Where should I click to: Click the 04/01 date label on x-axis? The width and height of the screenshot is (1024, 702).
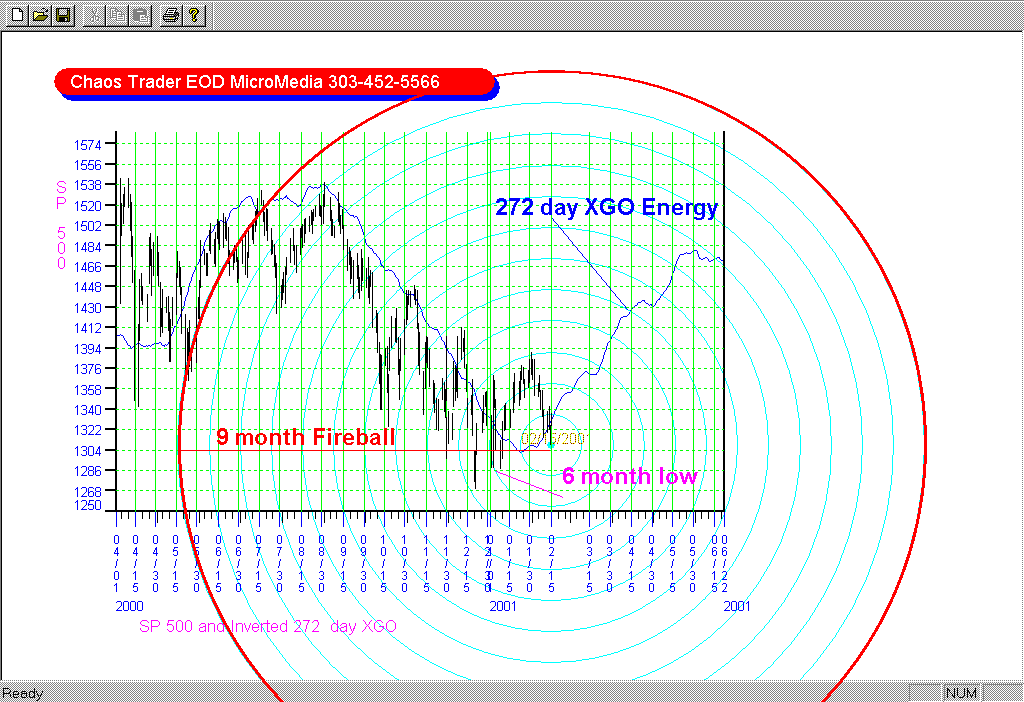click(x=116, y=564)
